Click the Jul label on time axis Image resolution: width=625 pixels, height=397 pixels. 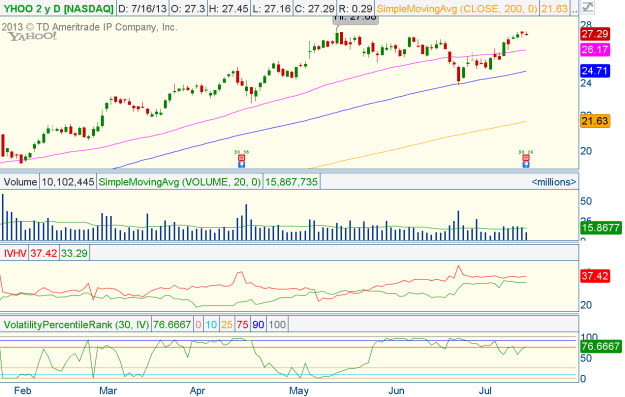[485, 391]
